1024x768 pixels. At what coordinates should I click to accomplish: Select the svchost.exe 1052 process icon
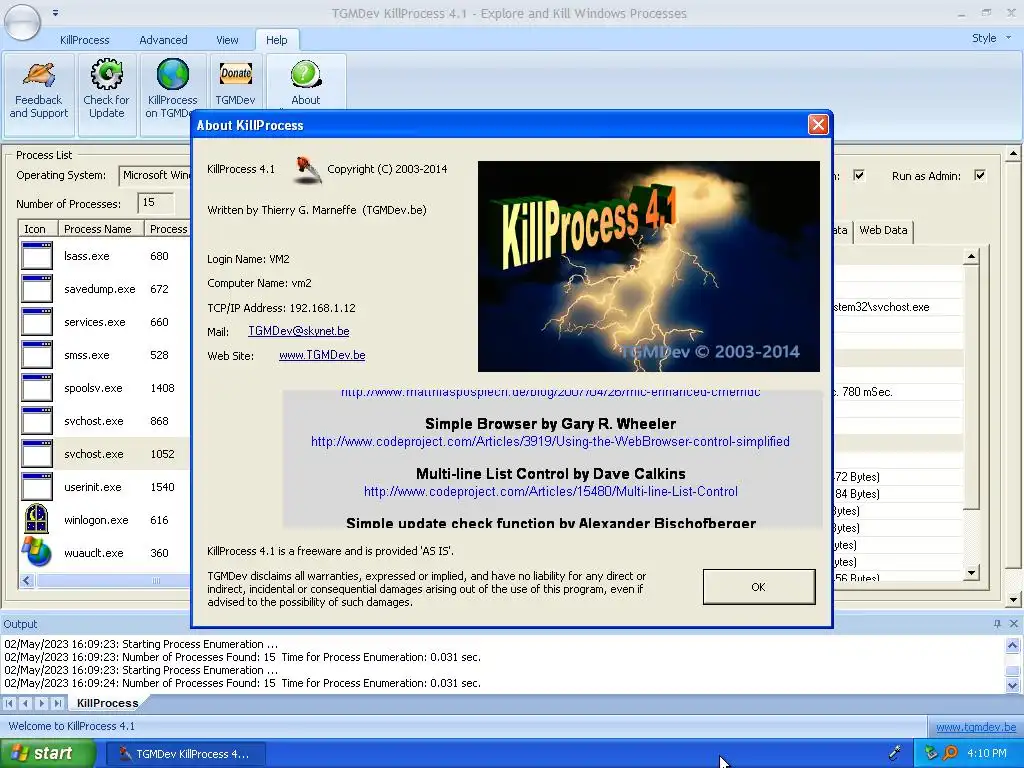coord(37,454)
